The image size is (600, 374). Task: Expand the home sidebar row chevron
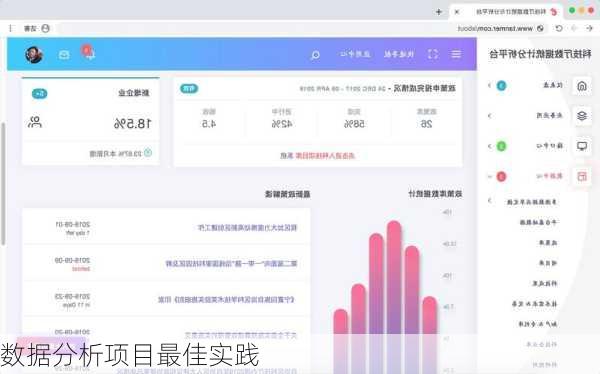[x=489, y=85]
